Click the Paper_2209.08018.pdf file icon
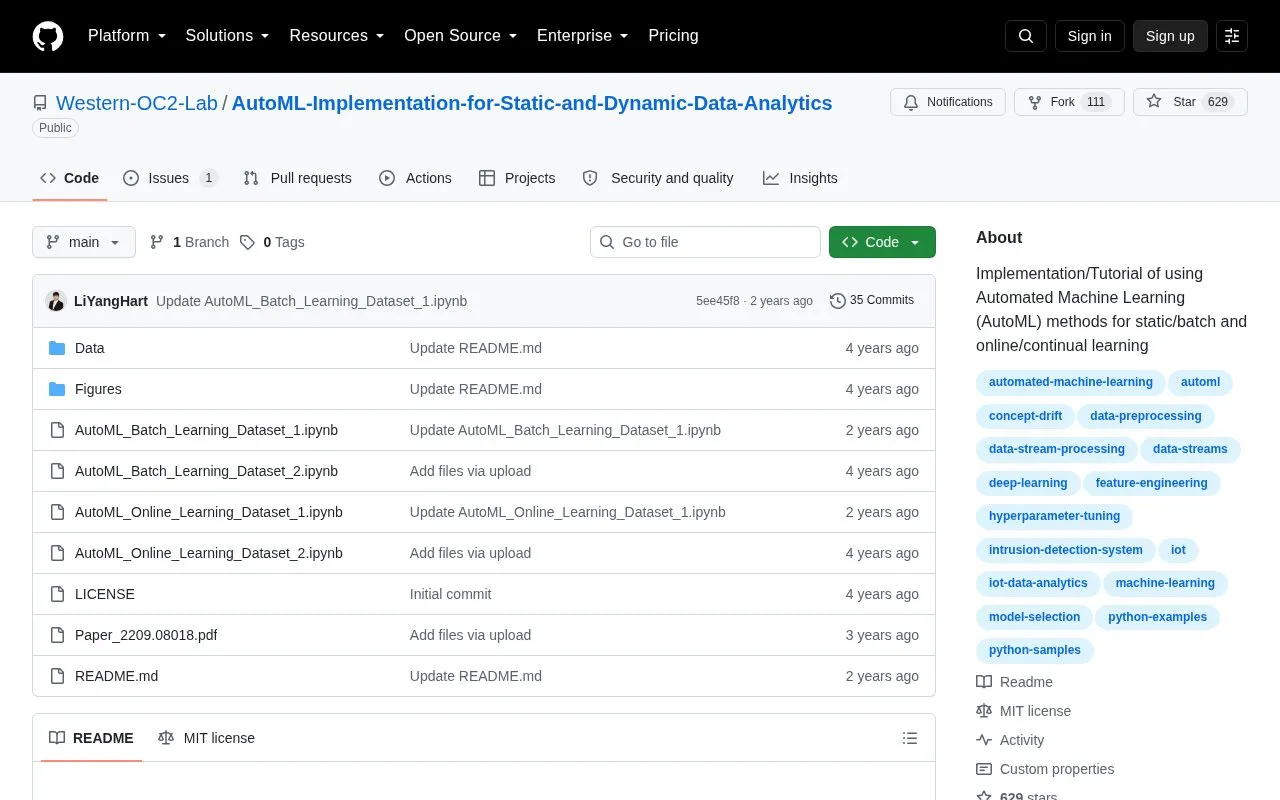Screen dimensions: 1280x800 click(57, 635)
